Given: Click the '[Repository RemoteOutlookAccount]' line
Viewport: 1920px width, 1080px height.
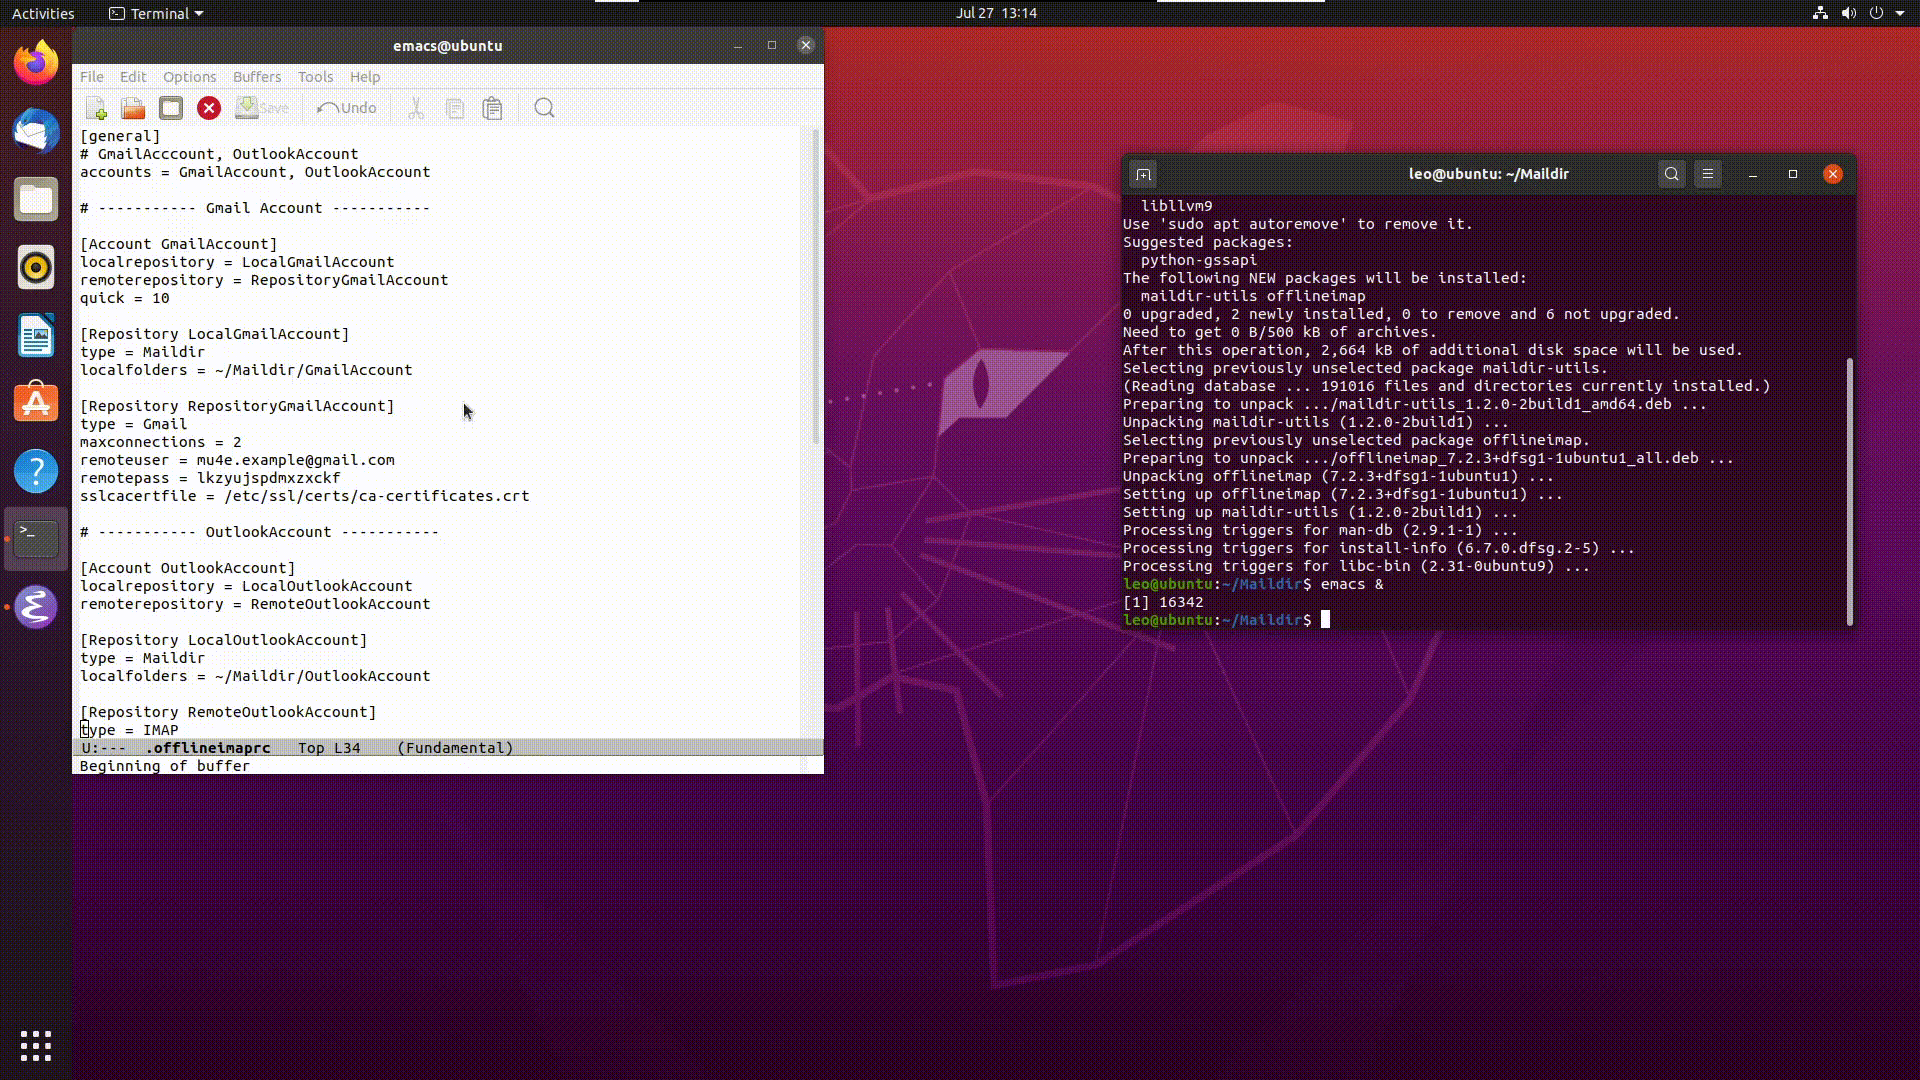Looking at the screenshot, I should [x=228, y=712].
